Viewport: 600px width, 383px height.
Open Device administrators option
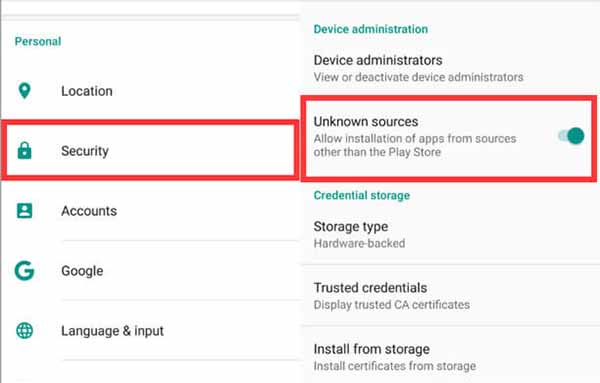[451, 68]
